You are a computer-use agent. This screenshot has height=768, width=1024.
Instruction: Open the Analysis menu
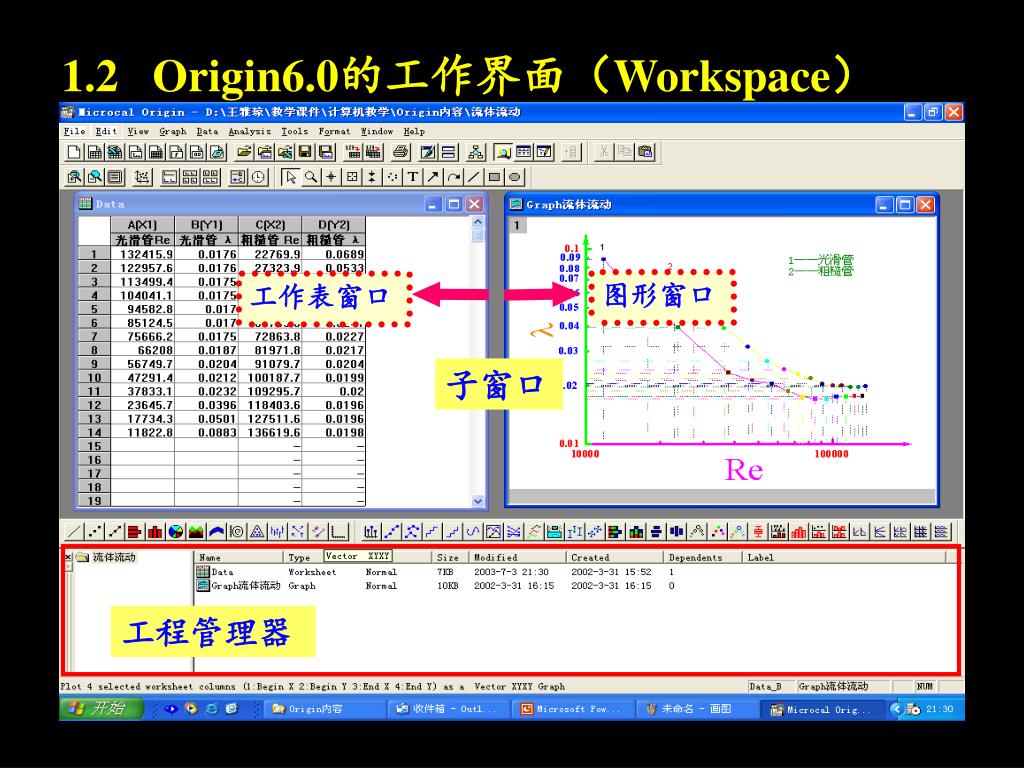[x=249, y=131]
